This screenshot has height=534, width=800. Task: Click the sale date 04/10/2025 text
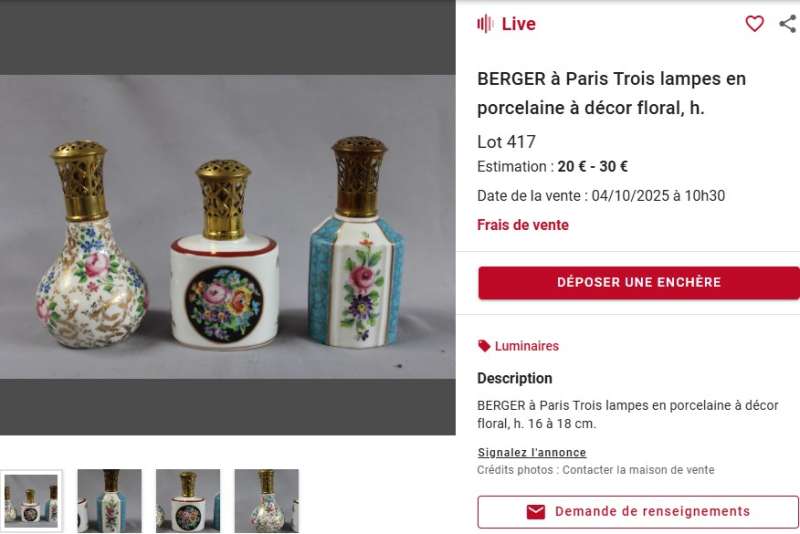point(657,196)
